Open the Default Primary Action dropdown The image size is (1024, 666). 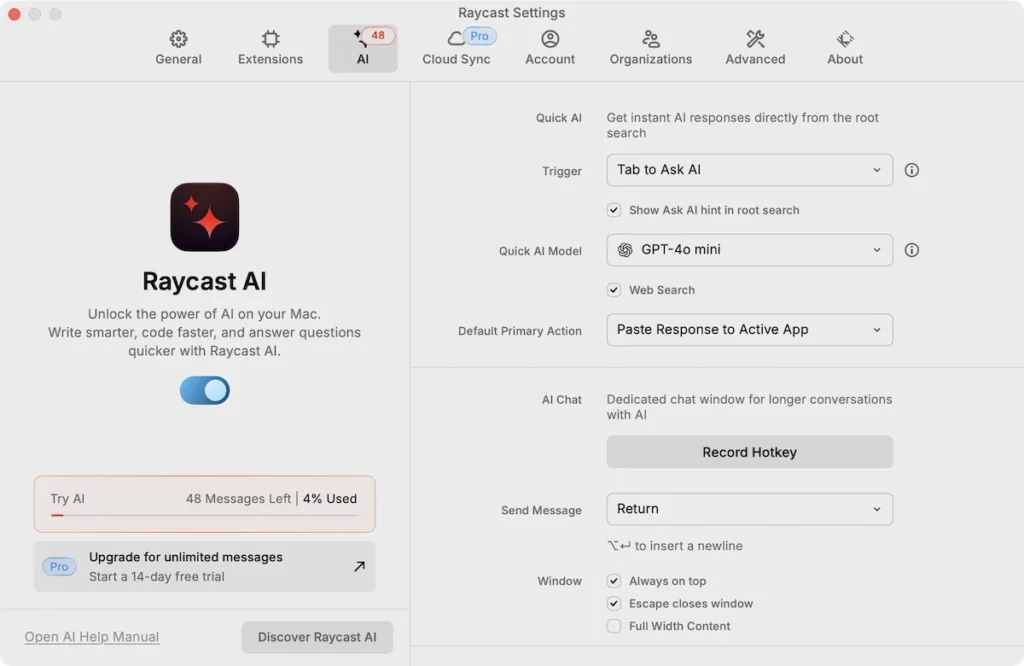pos(750,330)
